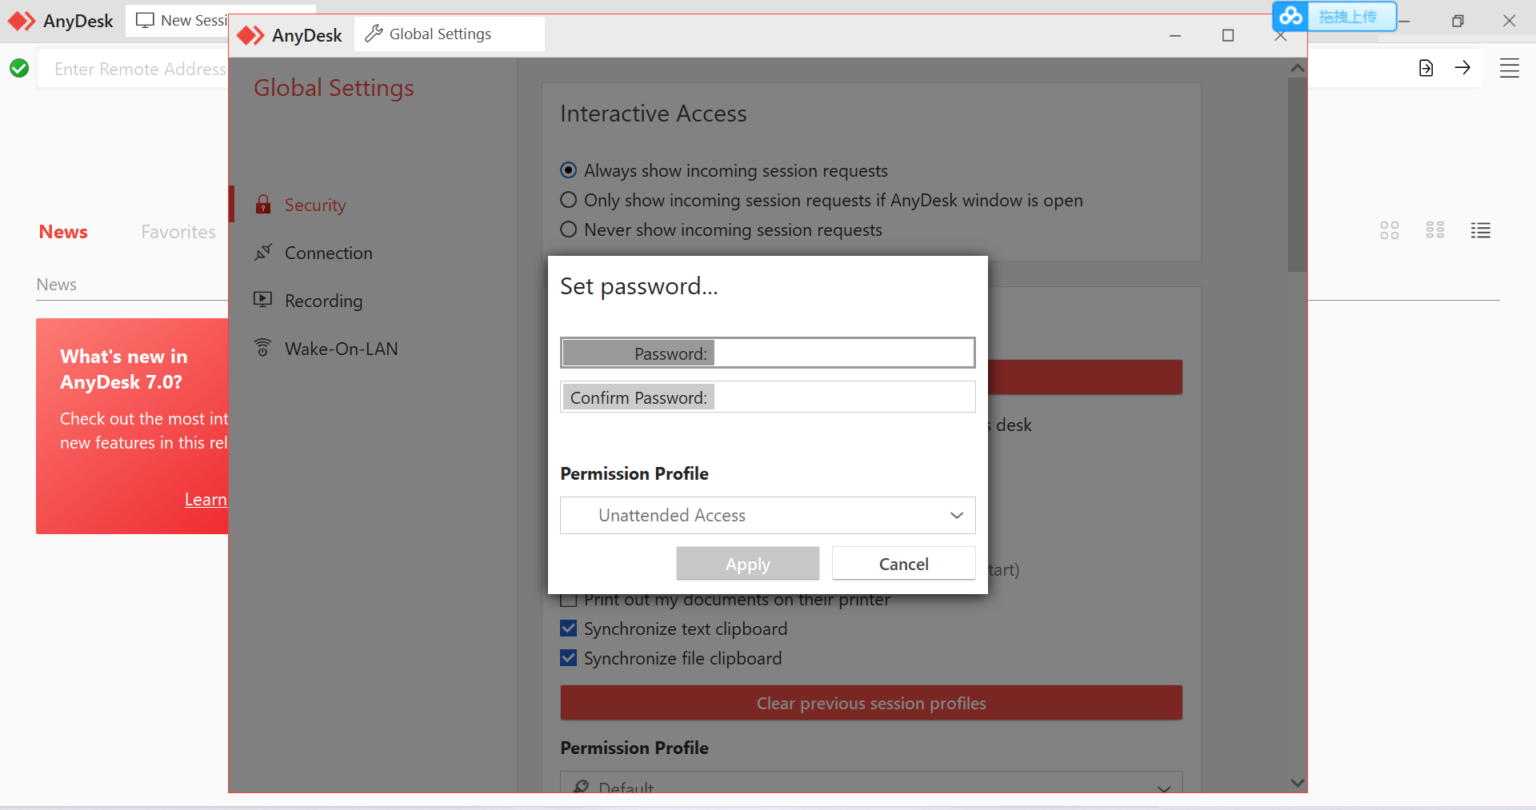Click the Apply button

coord(747,564)
